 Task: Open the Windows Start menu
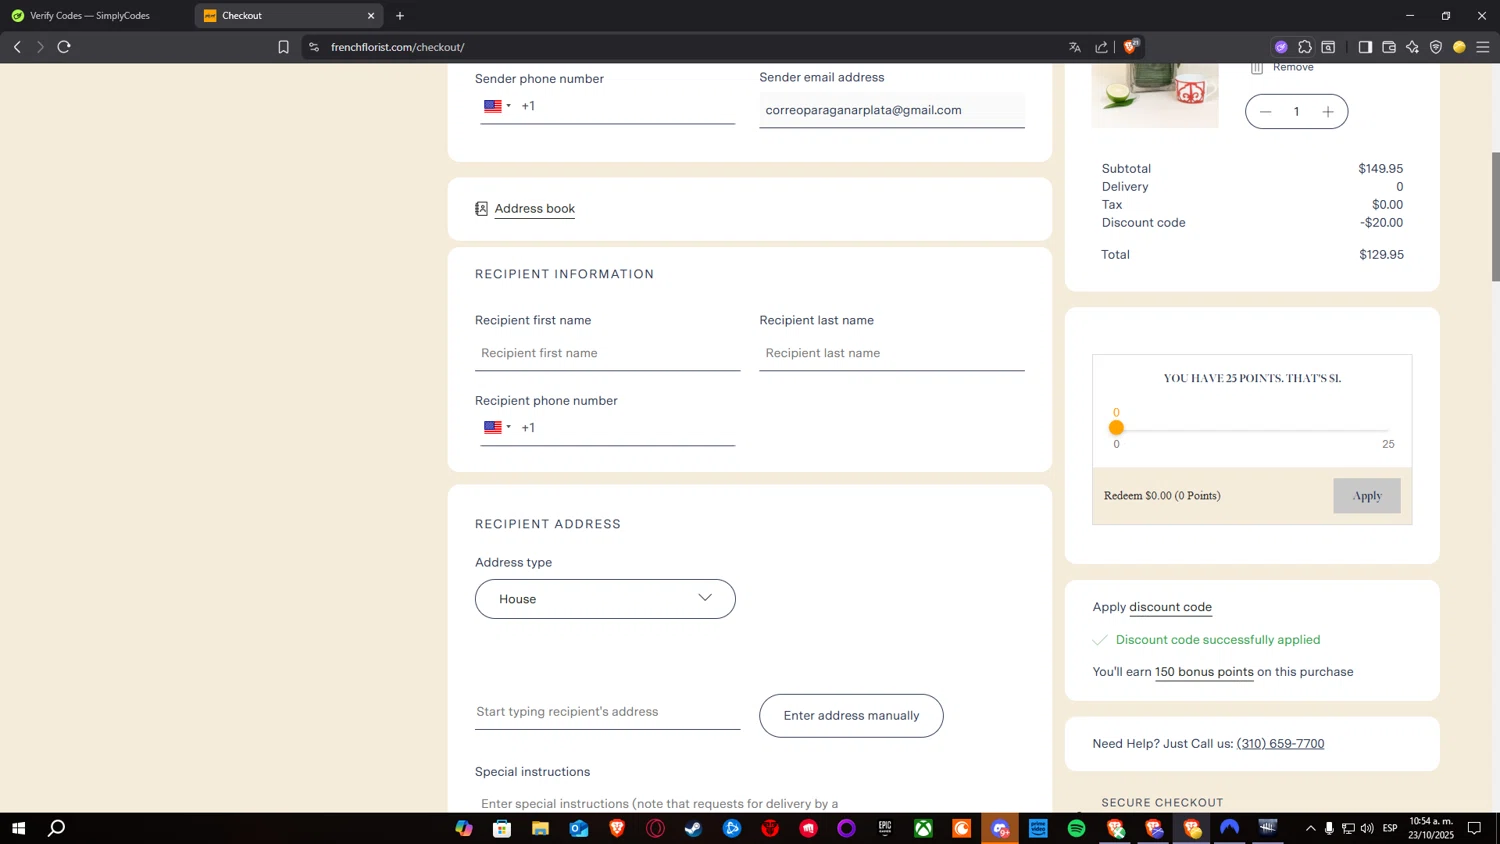tap(18, 828)
